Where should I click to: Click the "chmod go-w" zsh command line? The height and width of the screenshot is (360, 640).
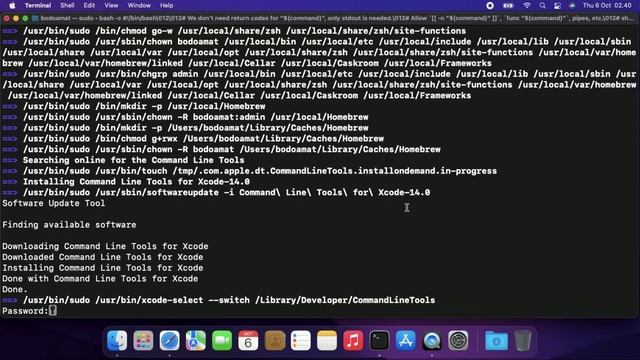pyautogui.click(x=244, y=31)
